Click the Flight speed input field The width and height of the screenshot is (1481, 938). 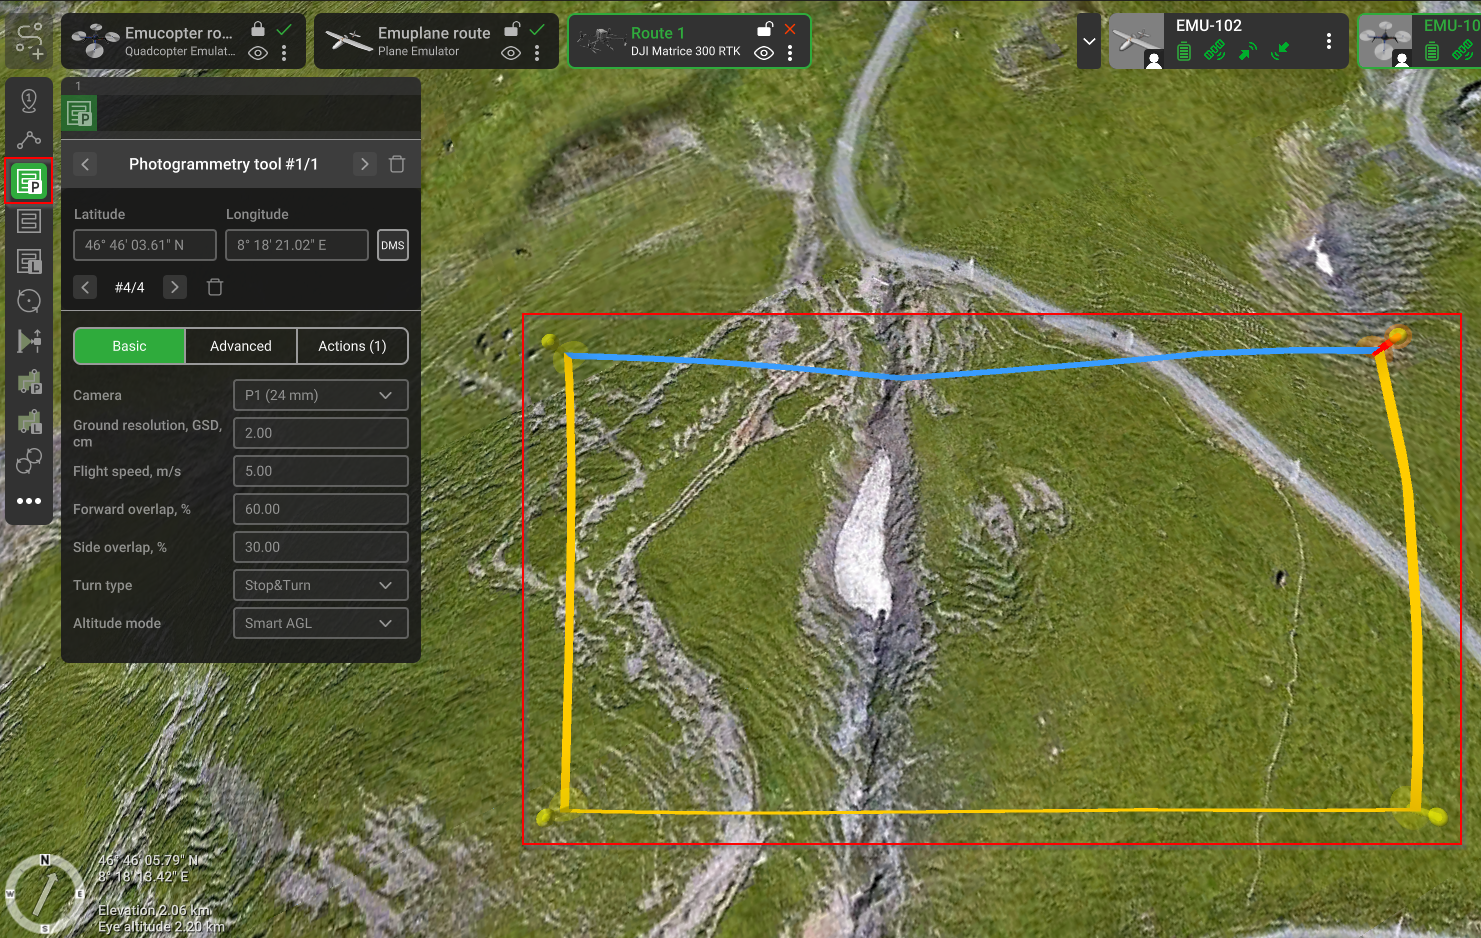[x=320, y=471]
